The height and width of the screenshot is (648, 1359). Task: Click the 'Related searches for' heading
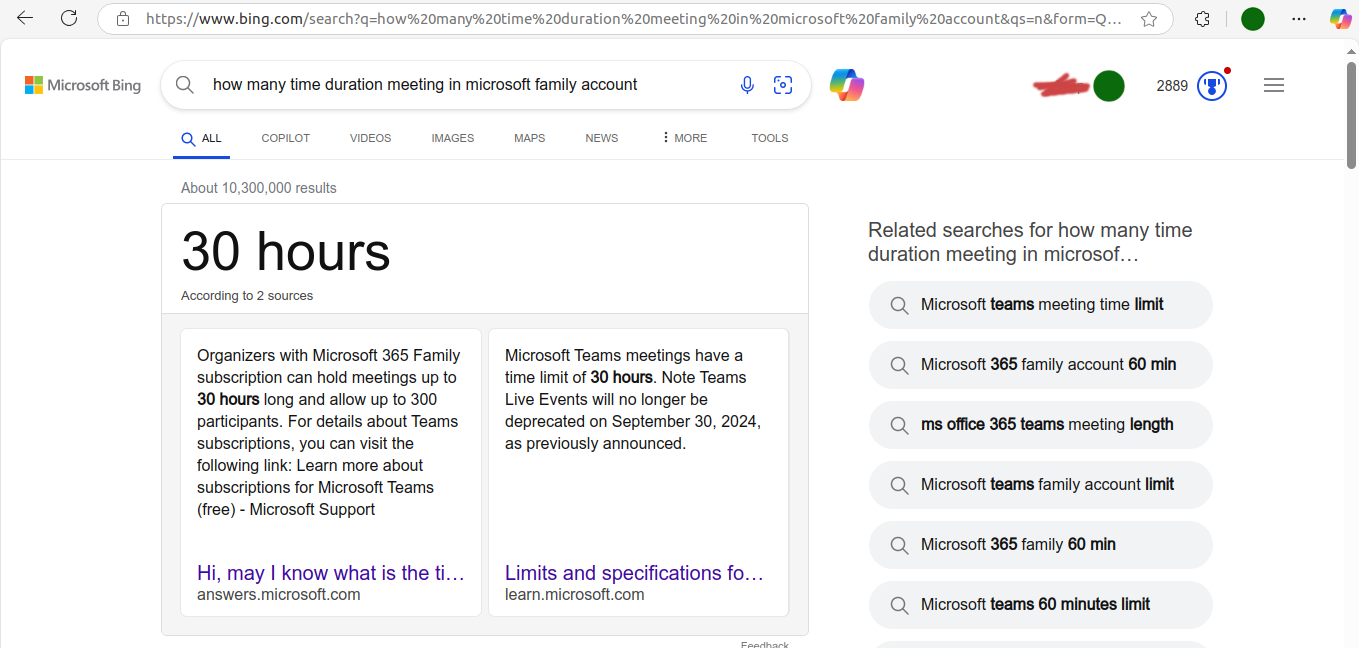pyautogui.click(x=1030, y=242)
